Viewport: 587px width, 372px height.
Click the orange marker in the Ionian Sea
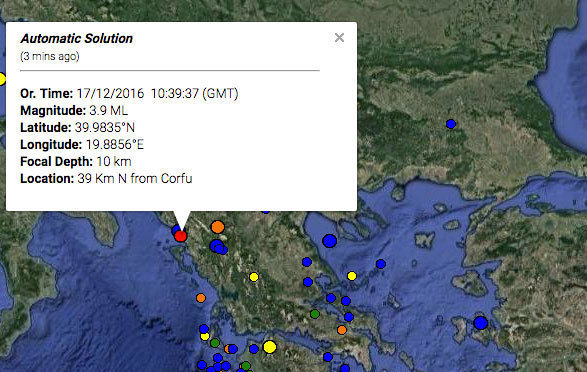(201, 298)
